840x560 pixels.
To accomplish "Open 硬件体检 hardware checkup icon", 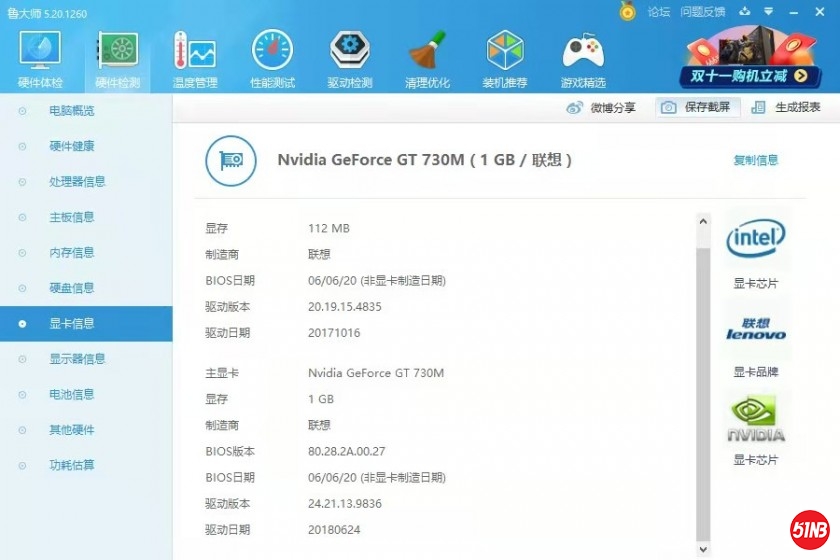I will (40, 58).
